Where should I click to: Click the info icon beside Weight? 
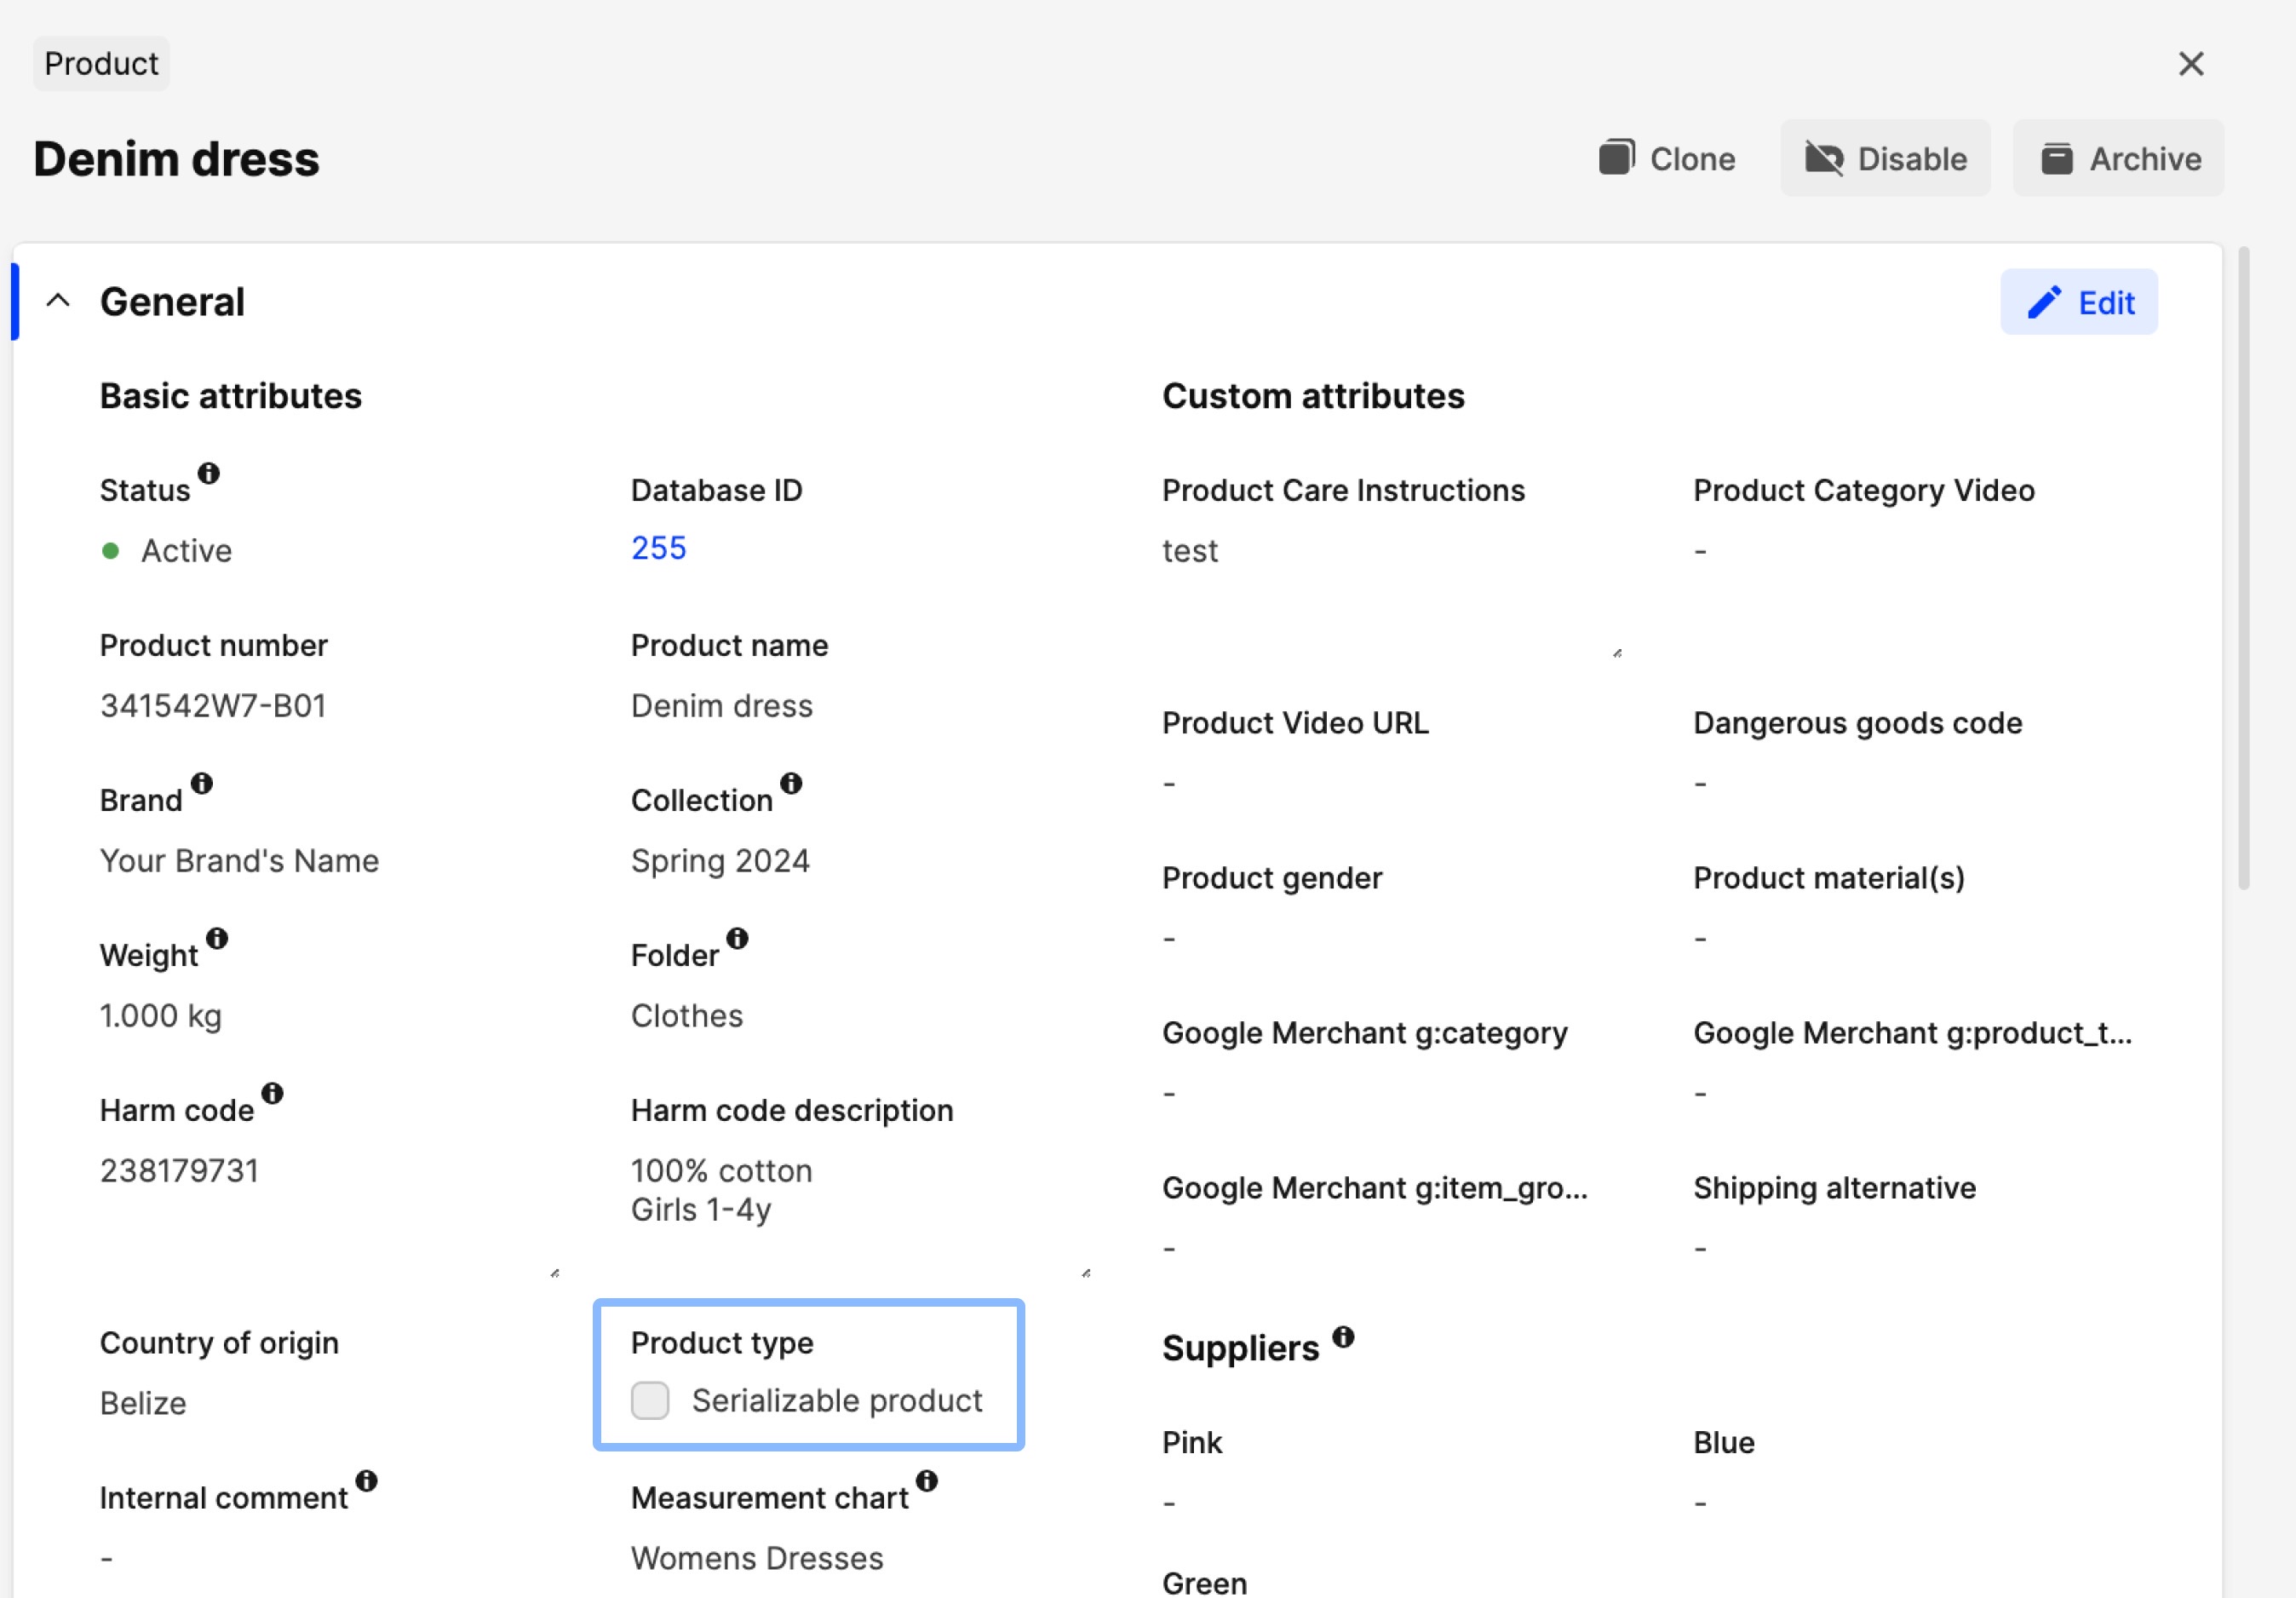[x=217, y=938]
